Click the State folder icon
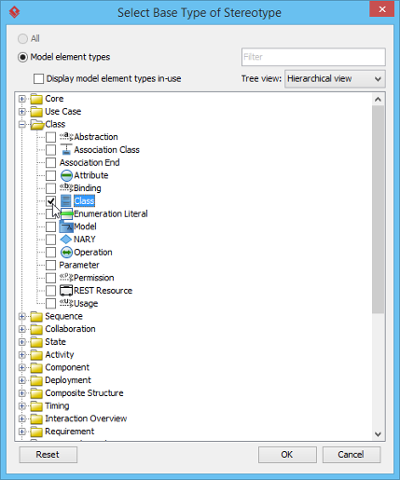400x480 pixels. click(36, 342)
